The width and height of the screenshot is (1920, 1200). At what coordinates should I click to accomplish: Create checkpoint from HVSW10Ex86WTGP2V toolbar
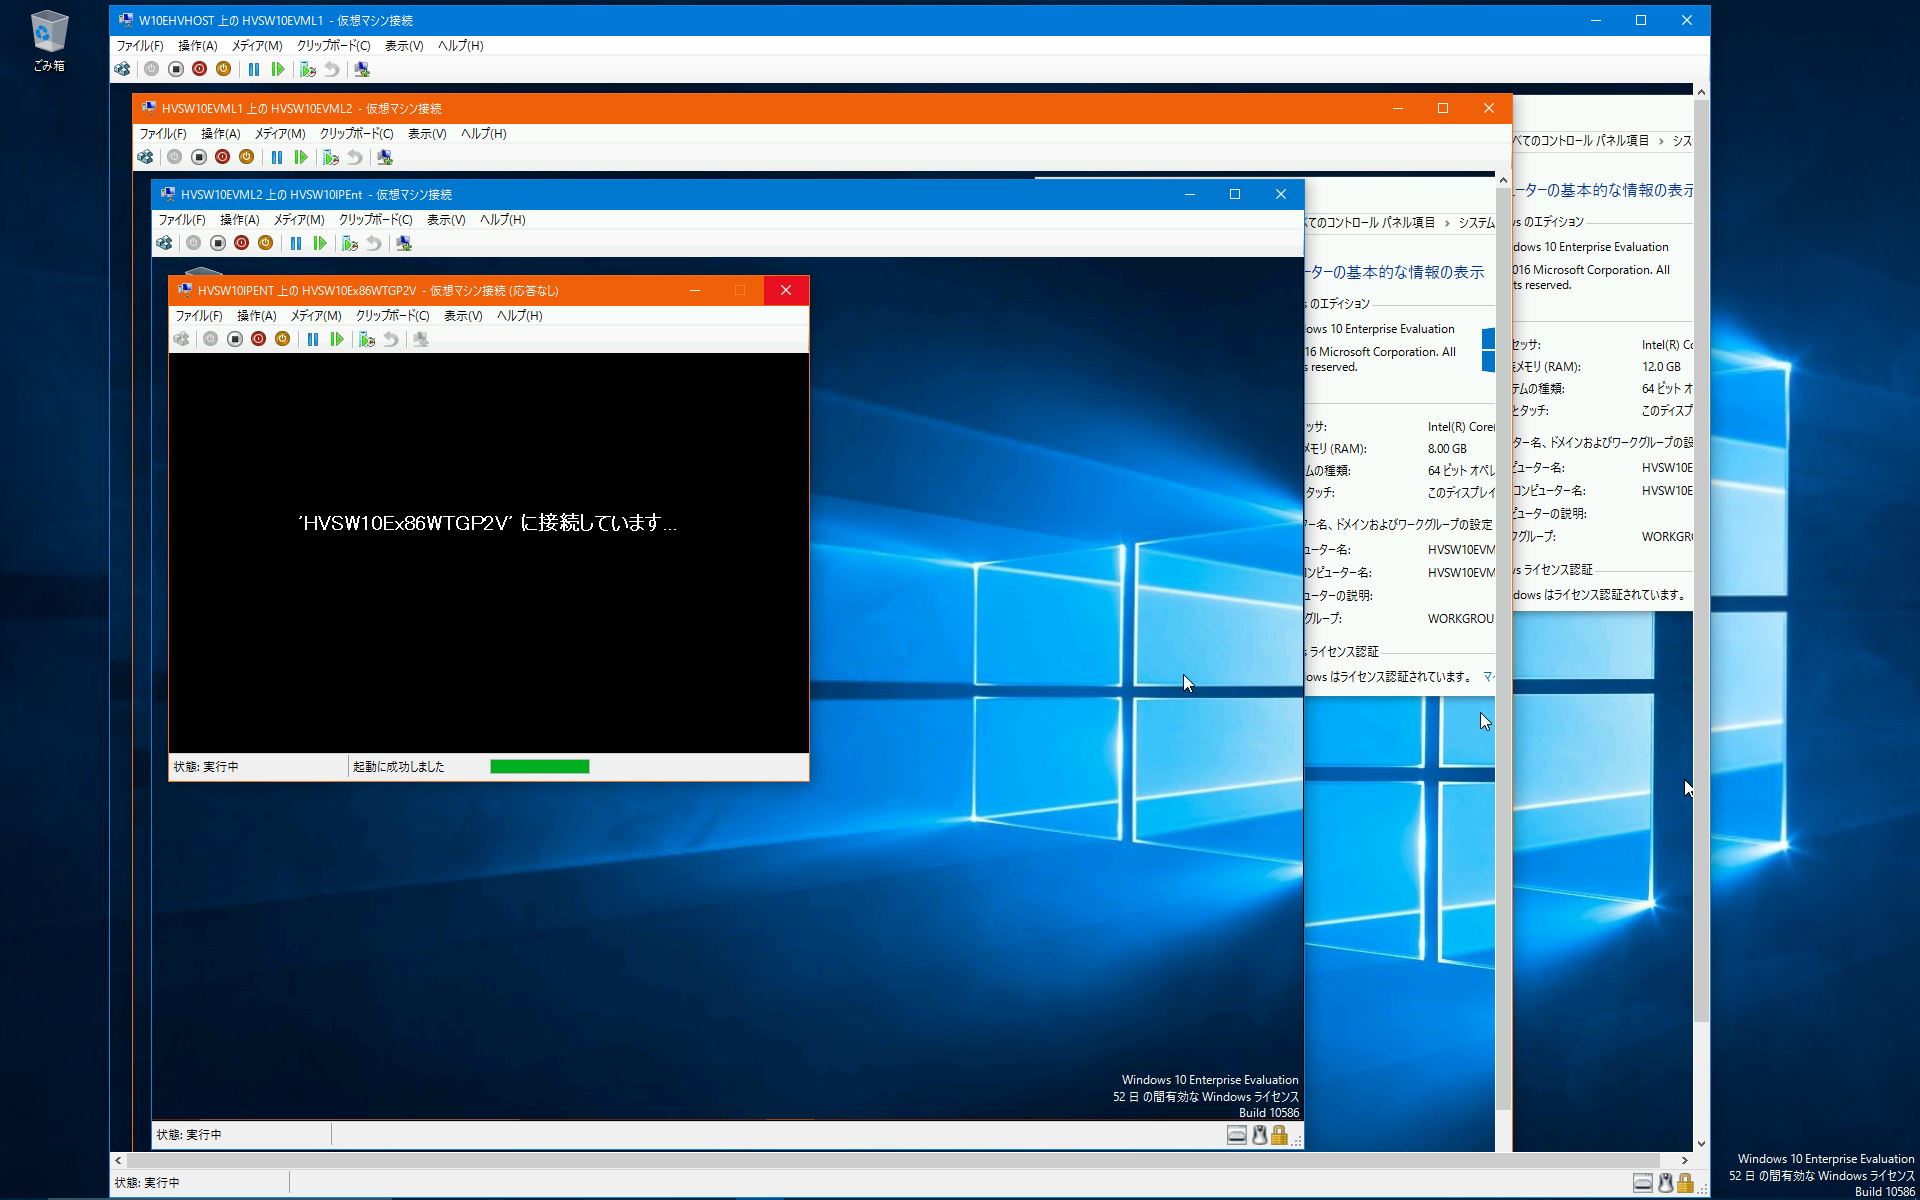(x=367, y=339)
